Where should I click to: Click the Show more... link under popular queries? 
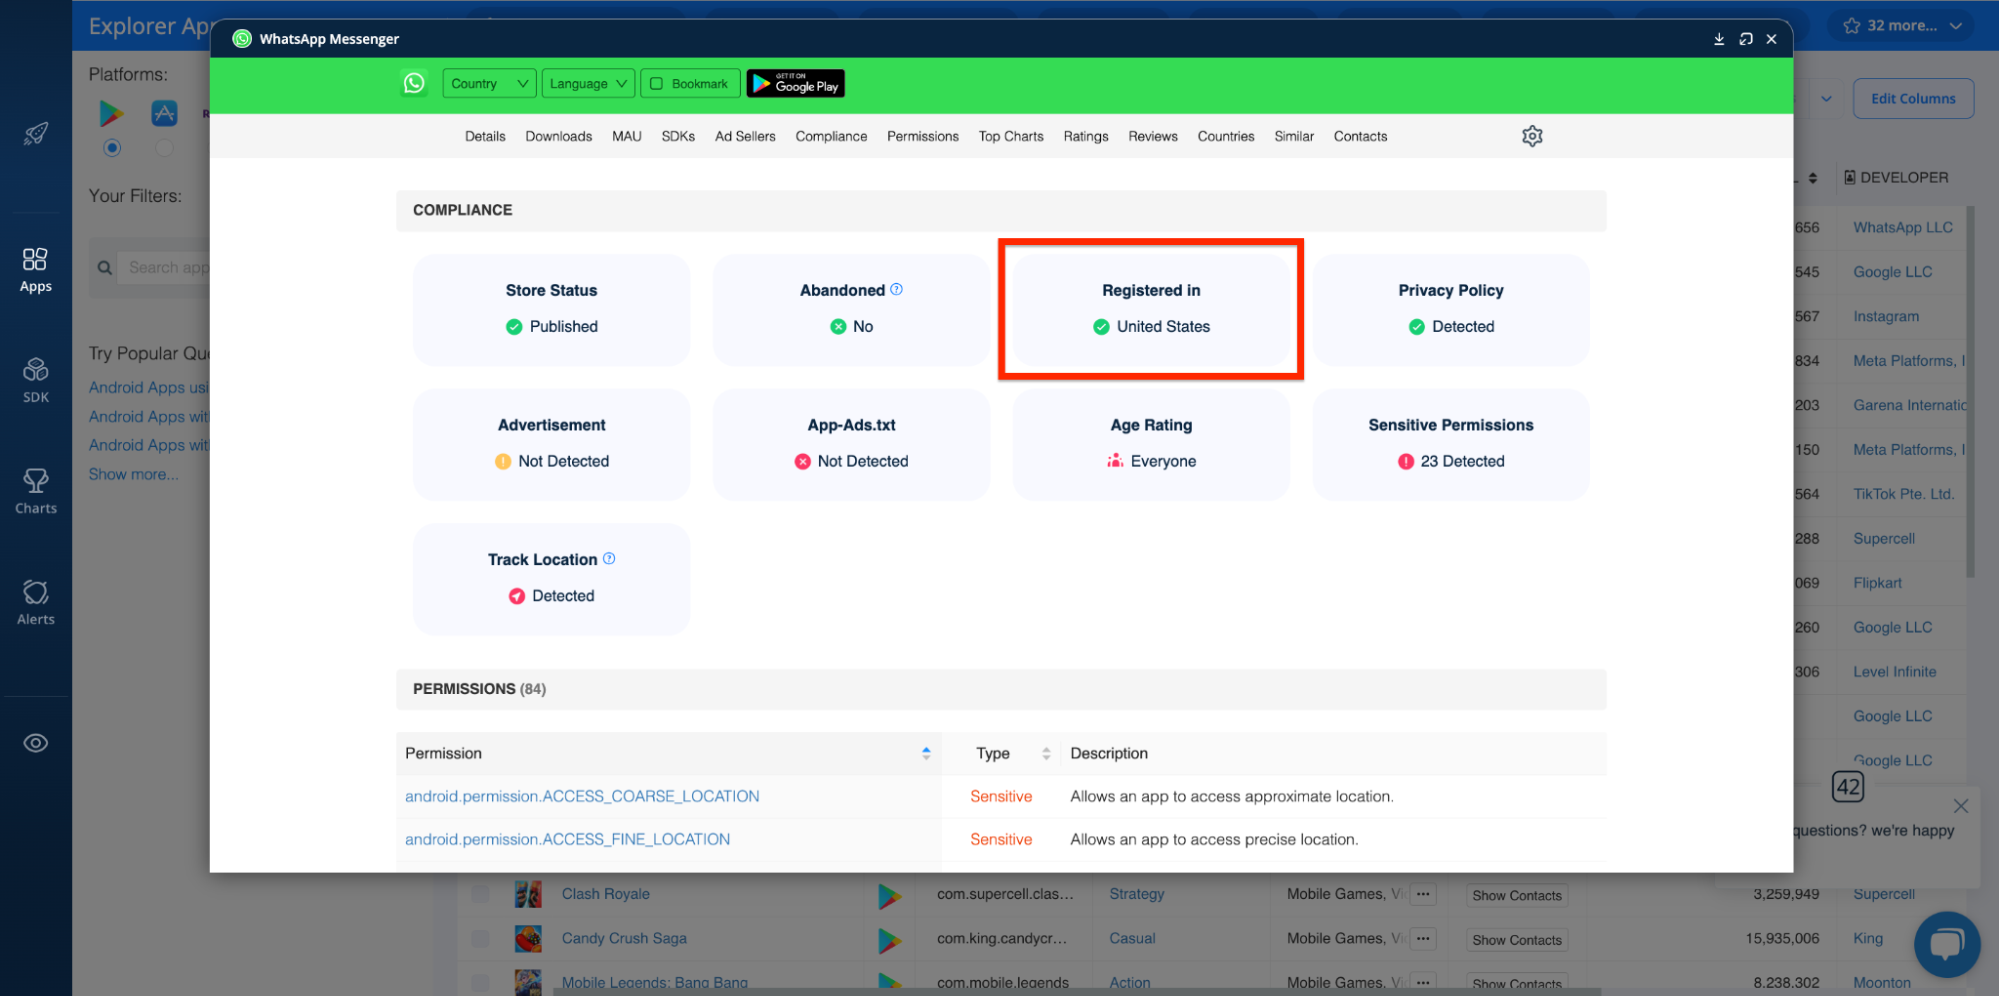134,474
